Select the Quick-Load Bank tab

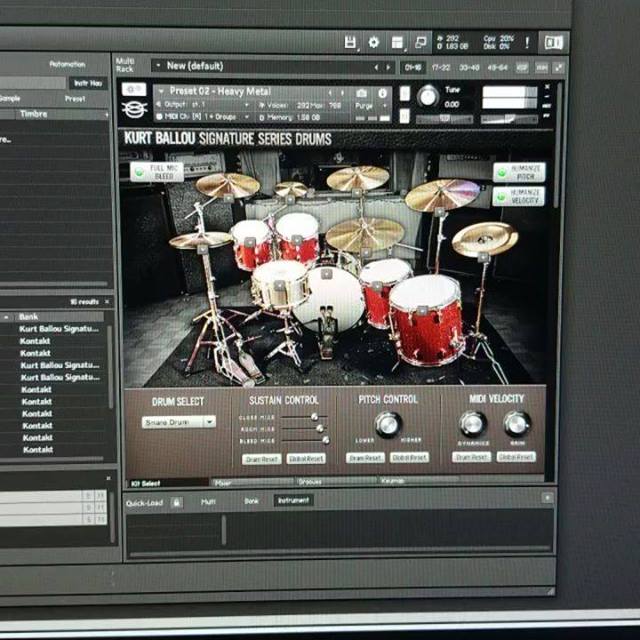click(x=251, y=501)
